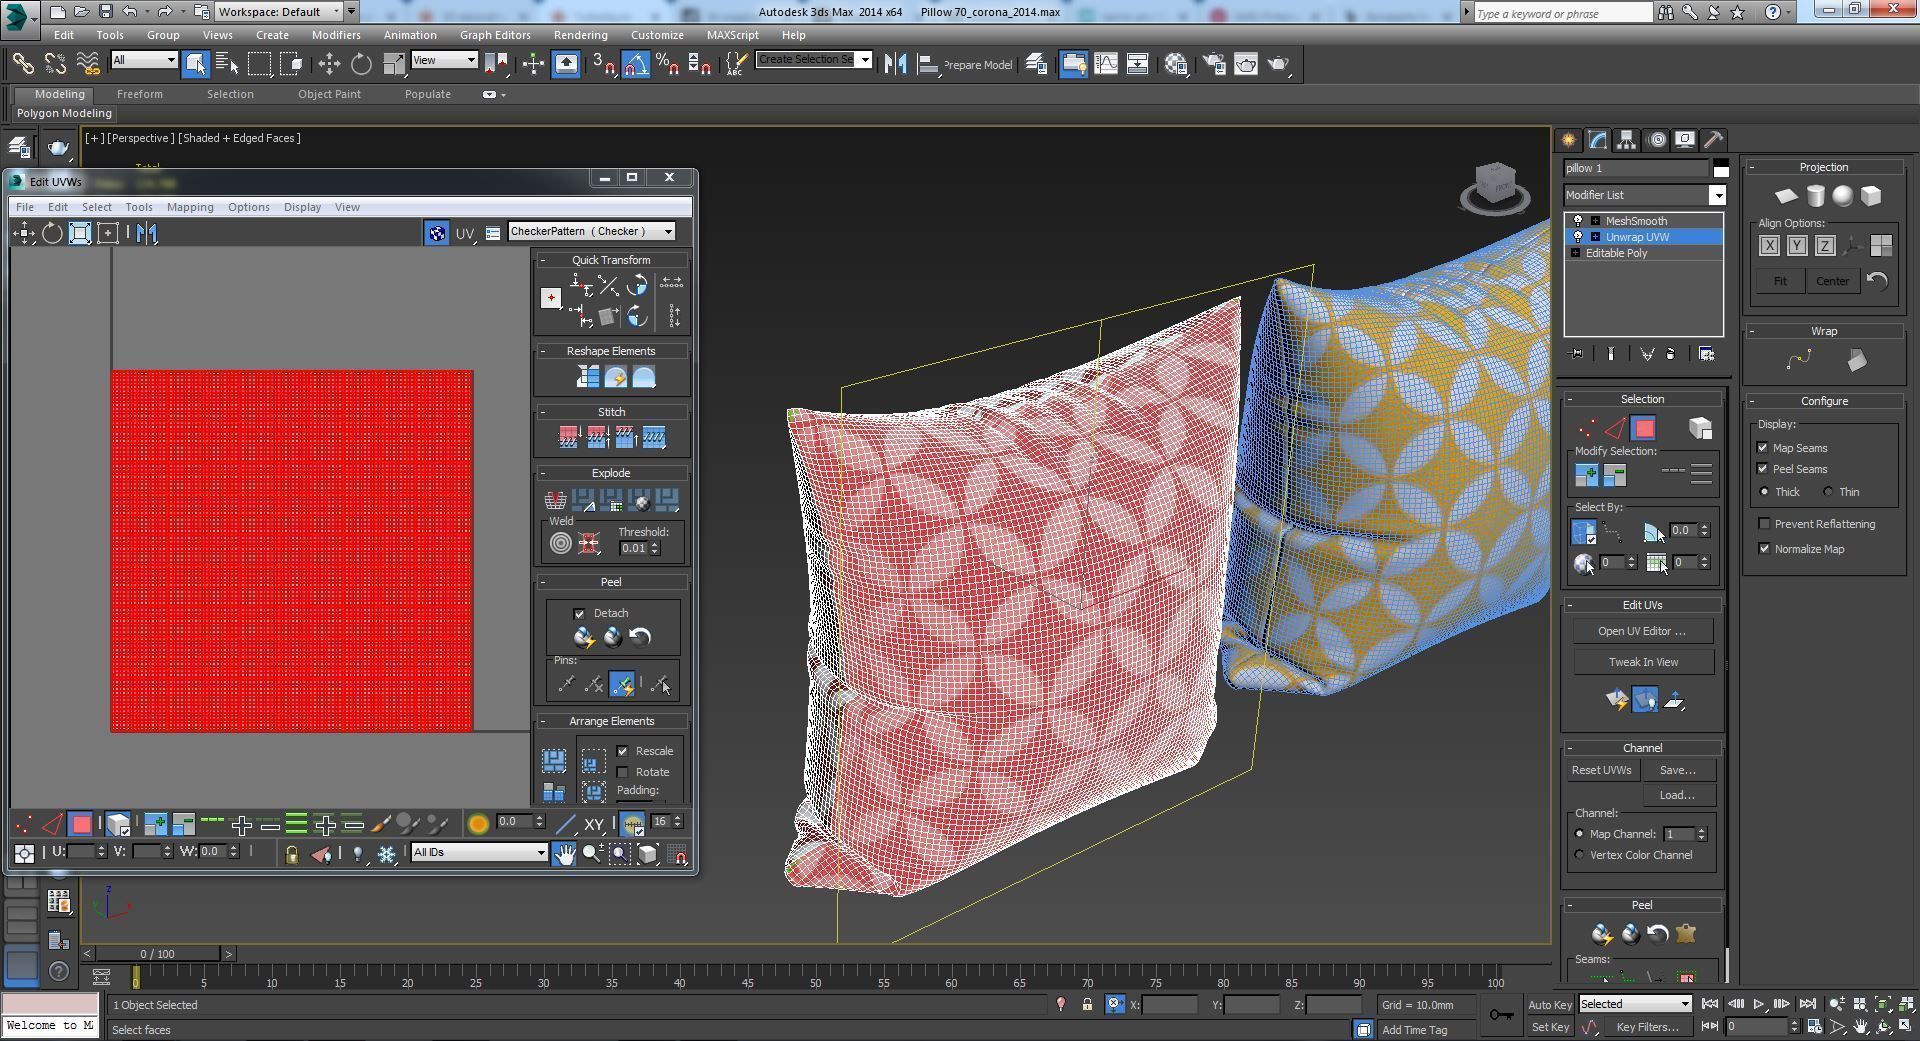
Task: Toggle Detach checkbox in Peel section
Action: [x=579, y=614]
